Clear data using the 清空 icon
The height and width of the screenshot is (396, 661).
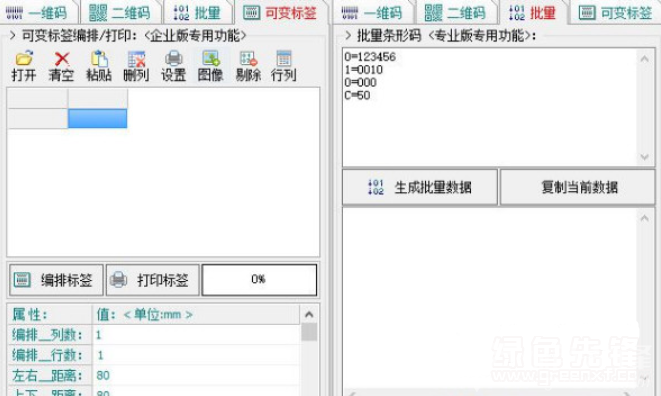[61, 66]
